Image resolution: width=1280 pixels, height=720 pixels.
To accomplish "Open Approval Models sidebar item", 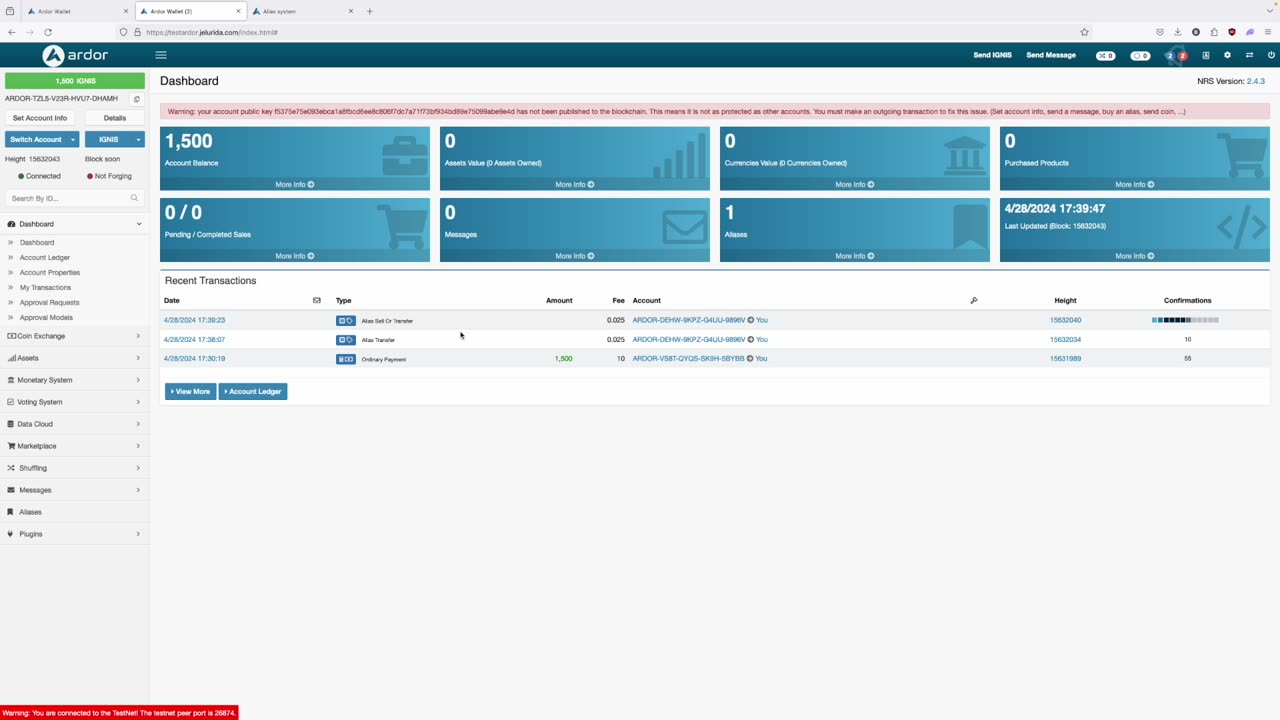I will [46, 317].
